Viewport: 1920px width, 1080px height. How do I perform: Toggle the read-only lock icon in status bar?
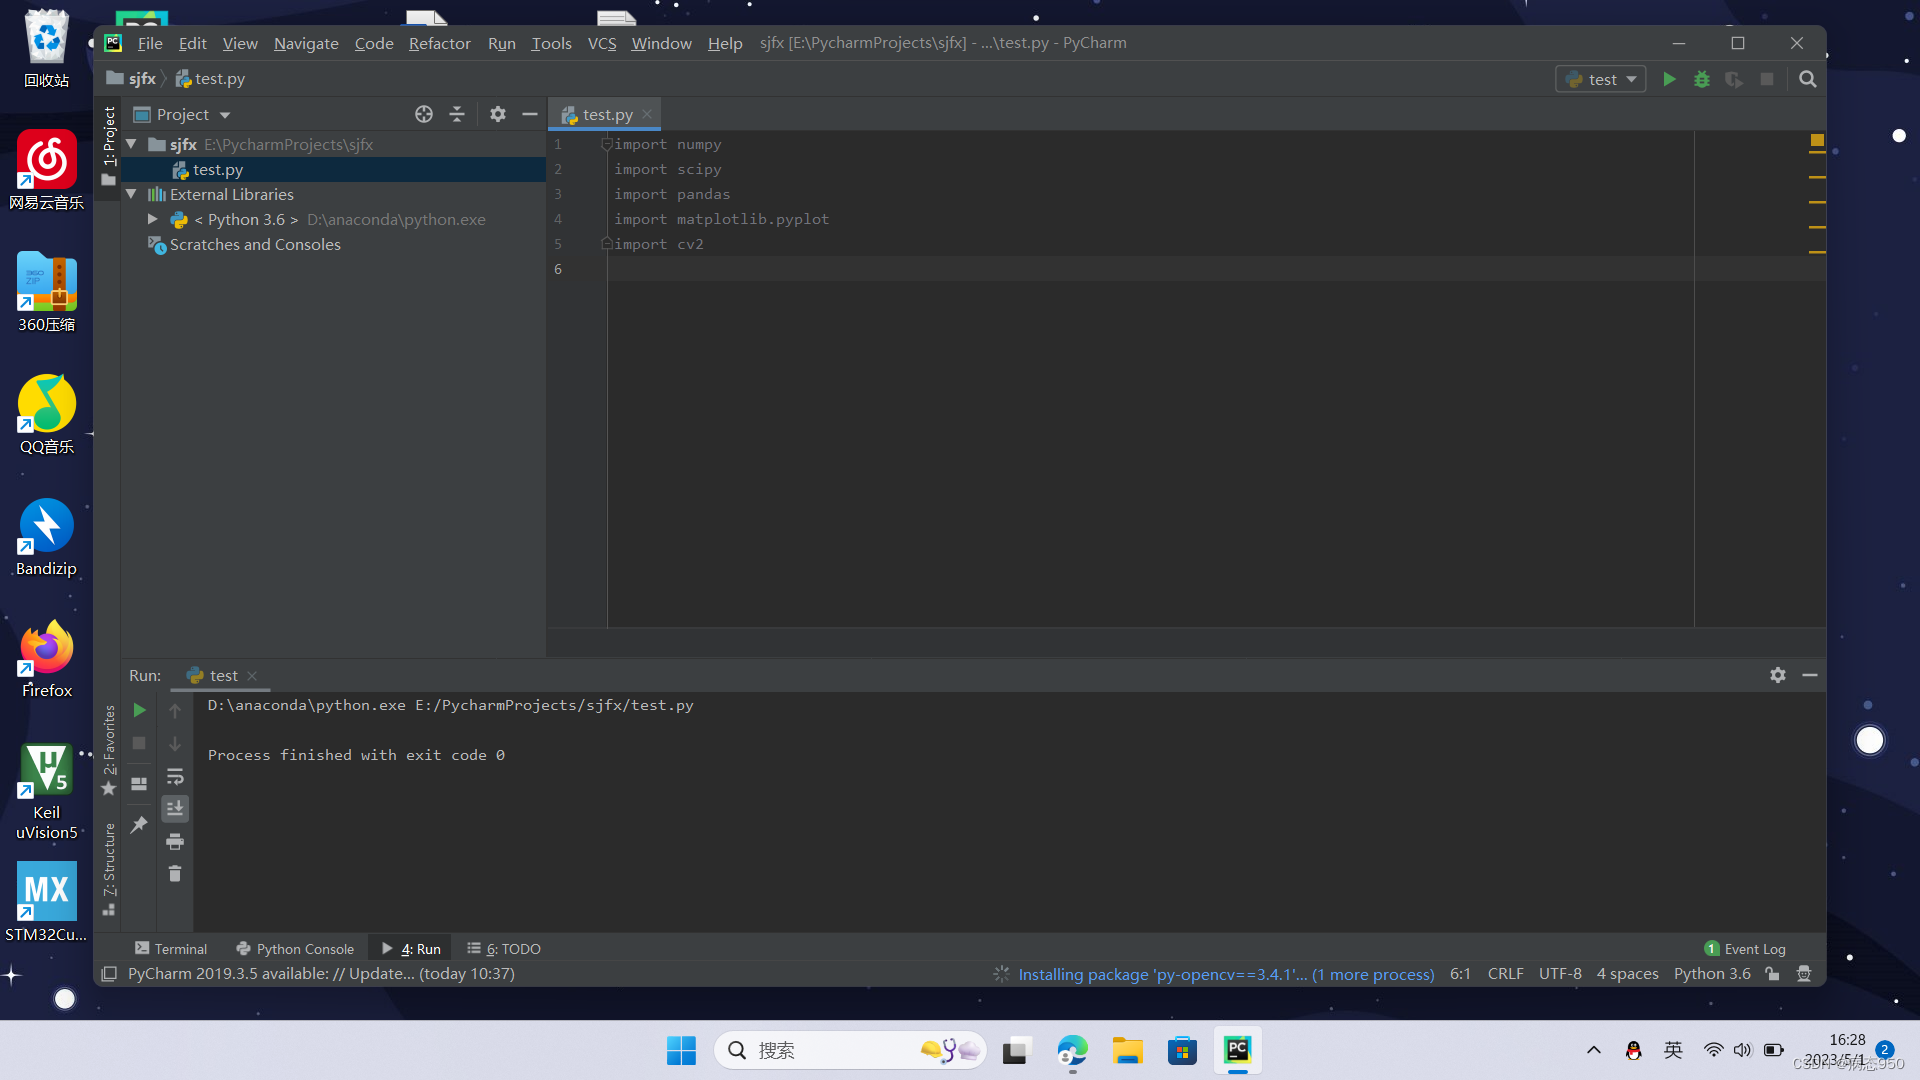tap(1772, 974)
